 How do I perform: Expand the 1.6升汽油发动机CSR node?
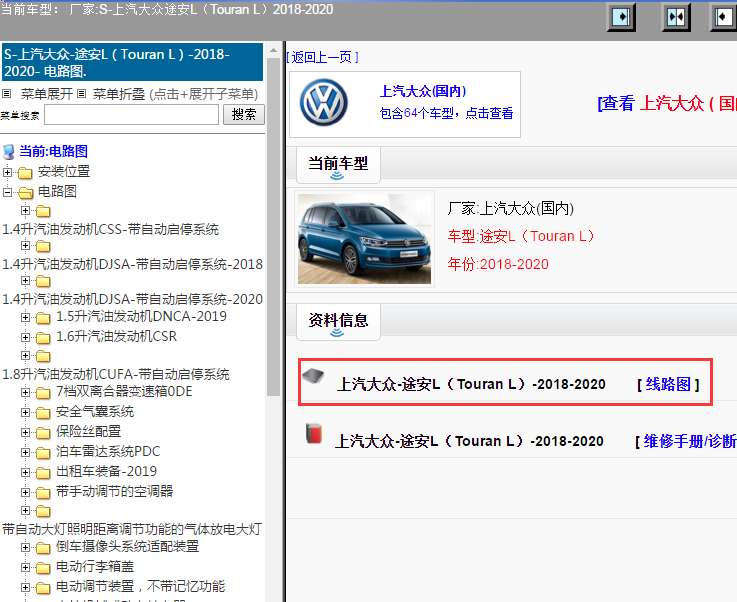click(x=25, y=337)
